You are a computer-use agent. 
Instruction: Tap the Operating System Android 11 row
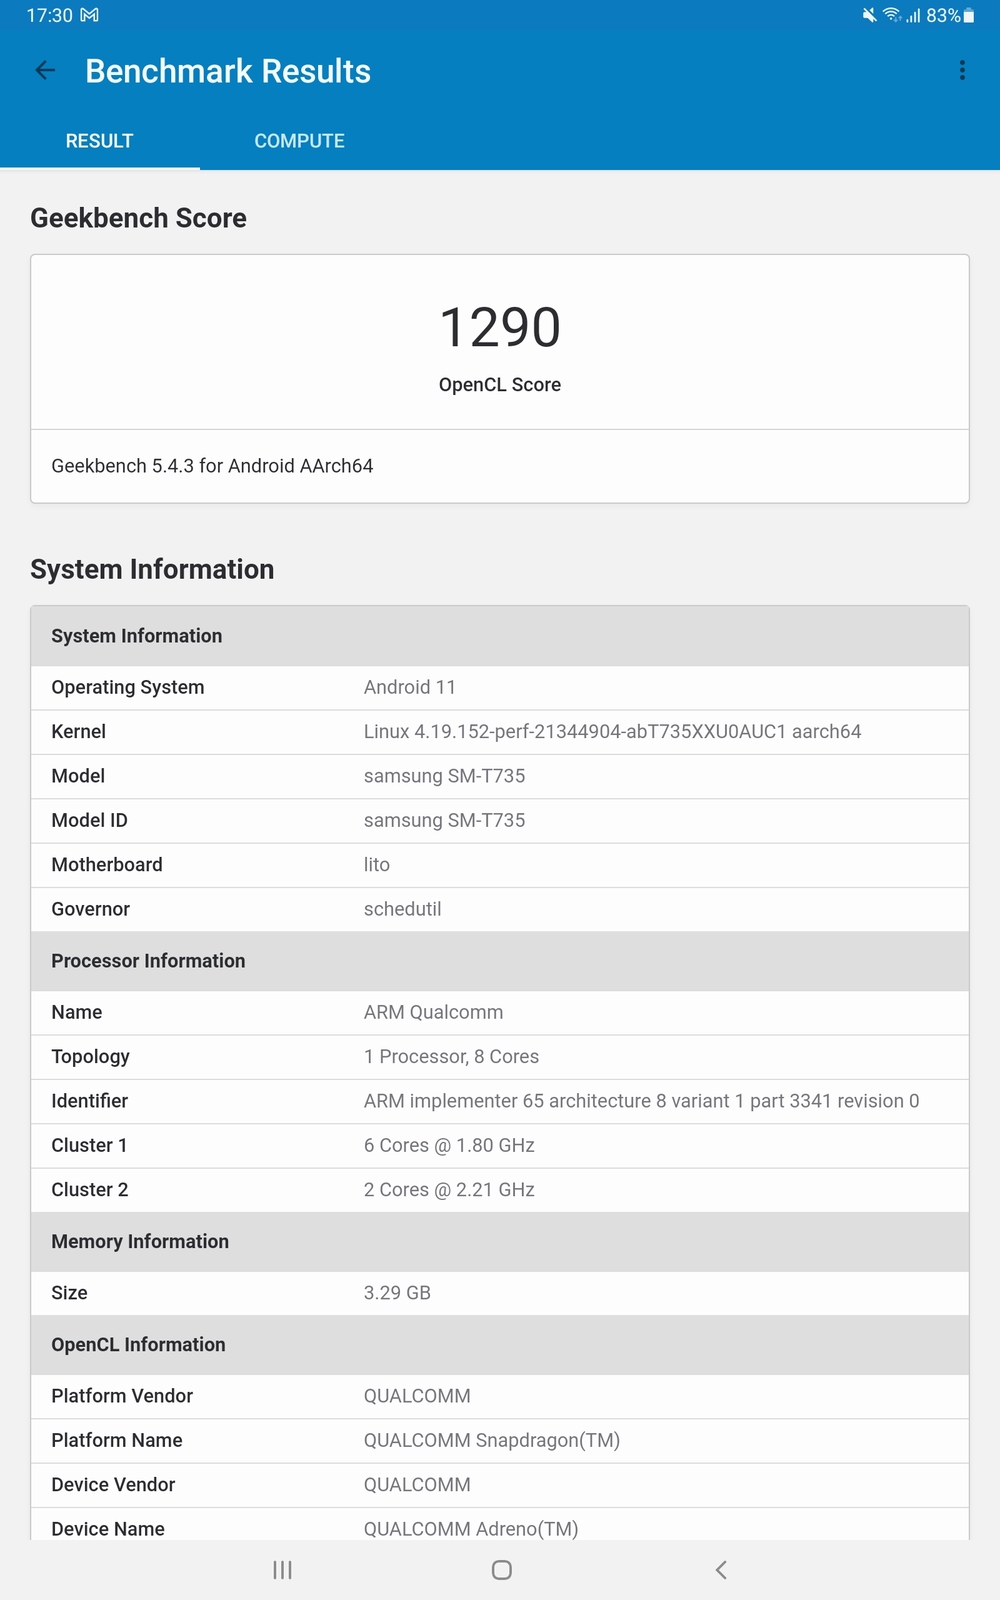(500, 688)
